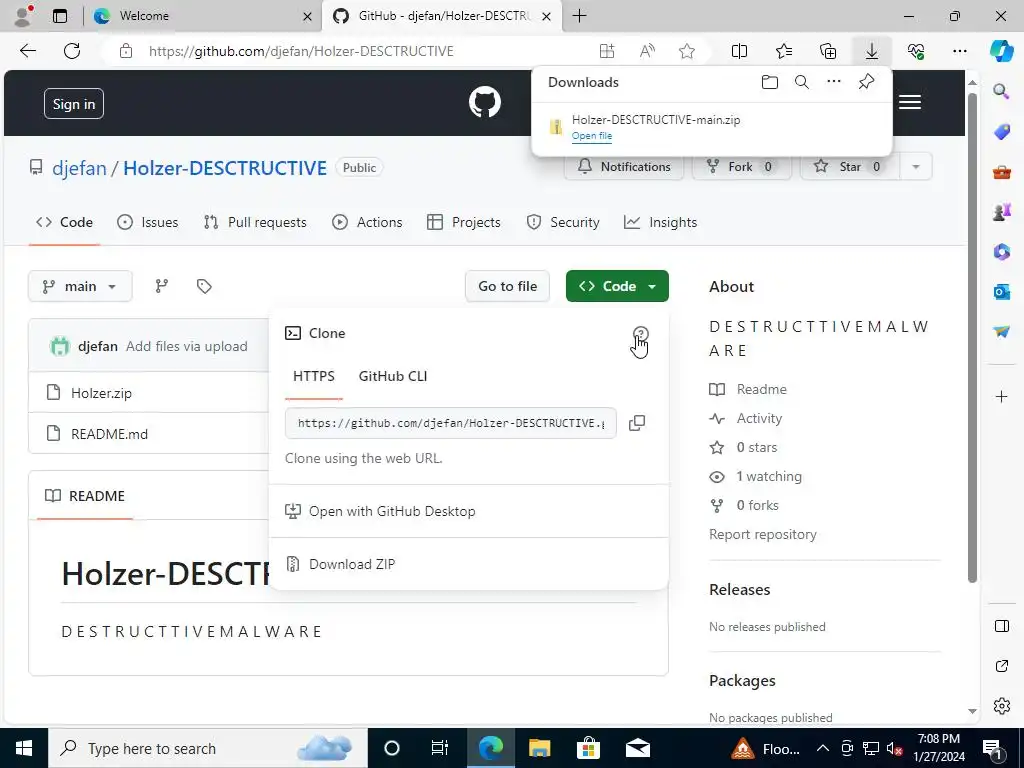Open the Actions tab
This screenshot has width=1024, height=768.
tap(367, 223)
